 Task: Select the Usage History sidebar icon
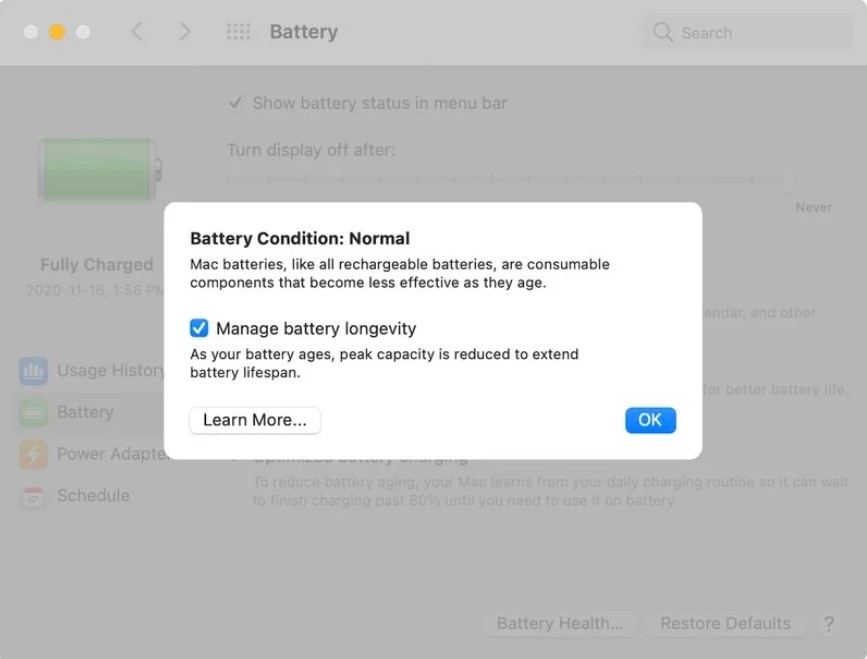(x=33, y=370)
